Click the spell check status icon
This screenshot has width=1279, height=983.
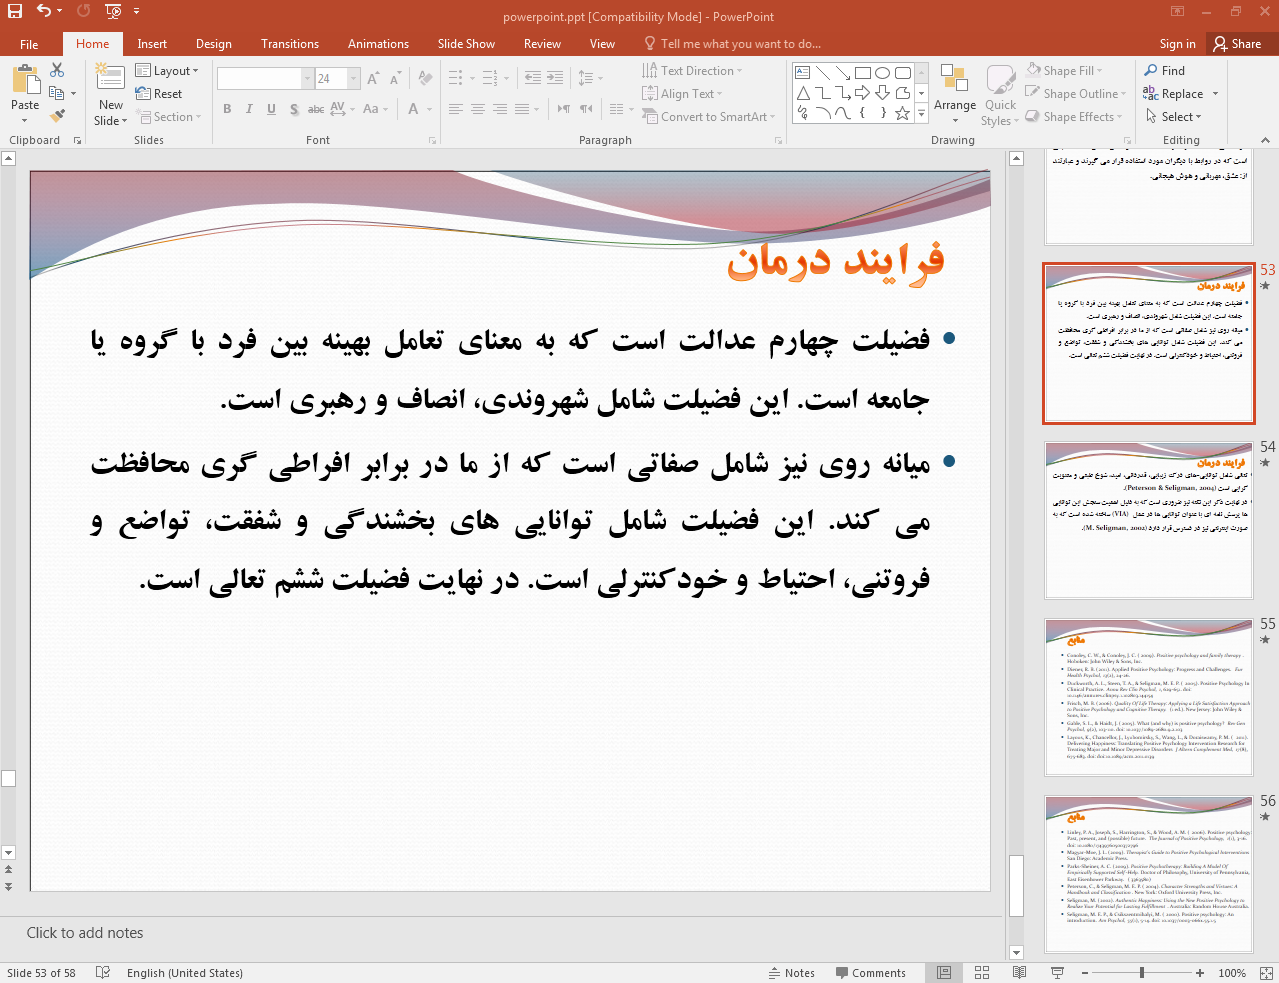click(102, 972)
